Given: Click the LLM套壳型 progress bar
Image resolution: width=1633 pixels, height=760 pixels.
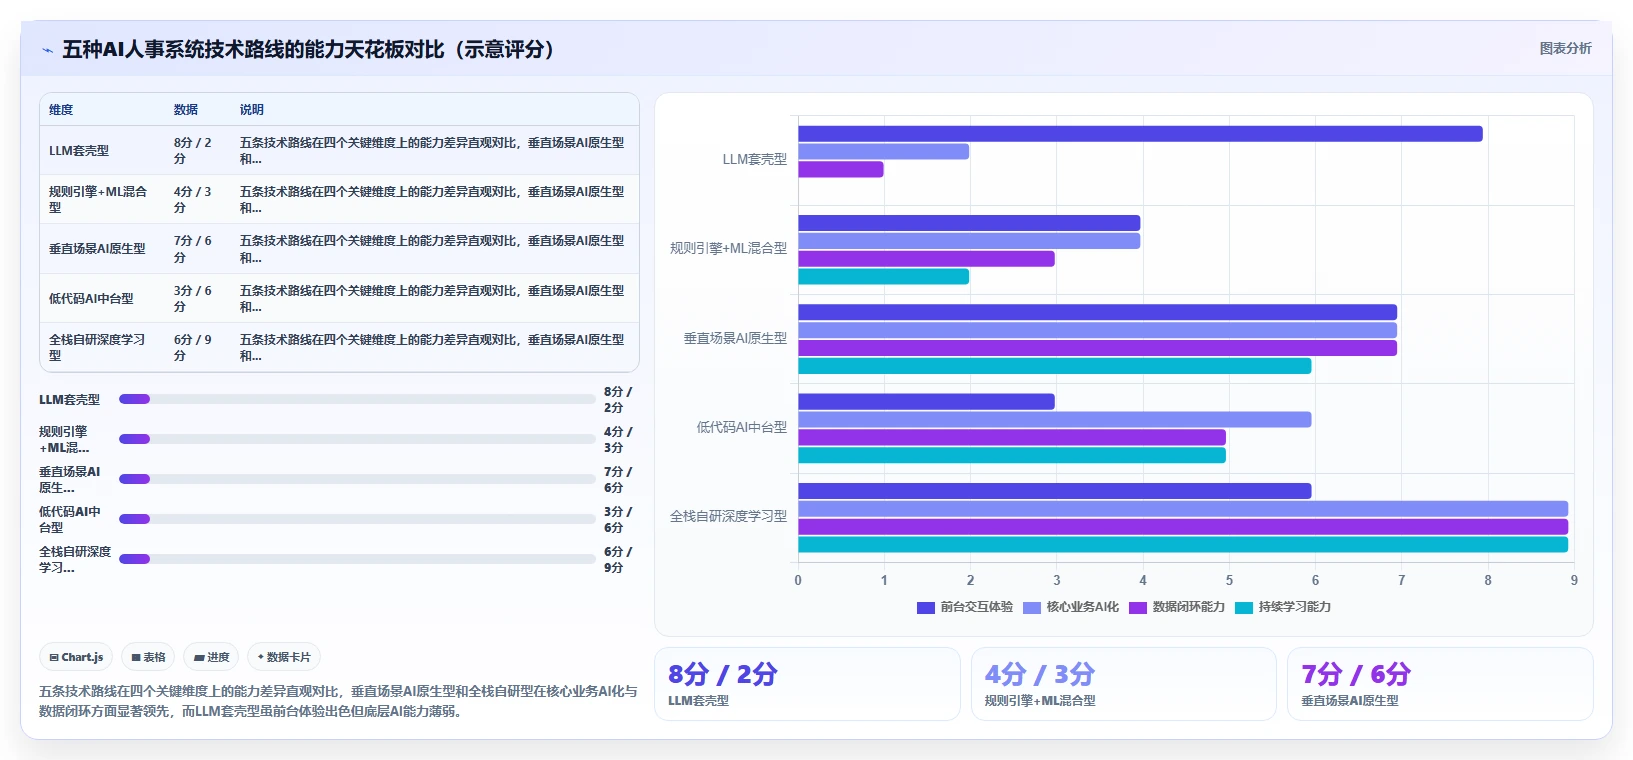Looking at the screenshot, I should coord(357,399).
